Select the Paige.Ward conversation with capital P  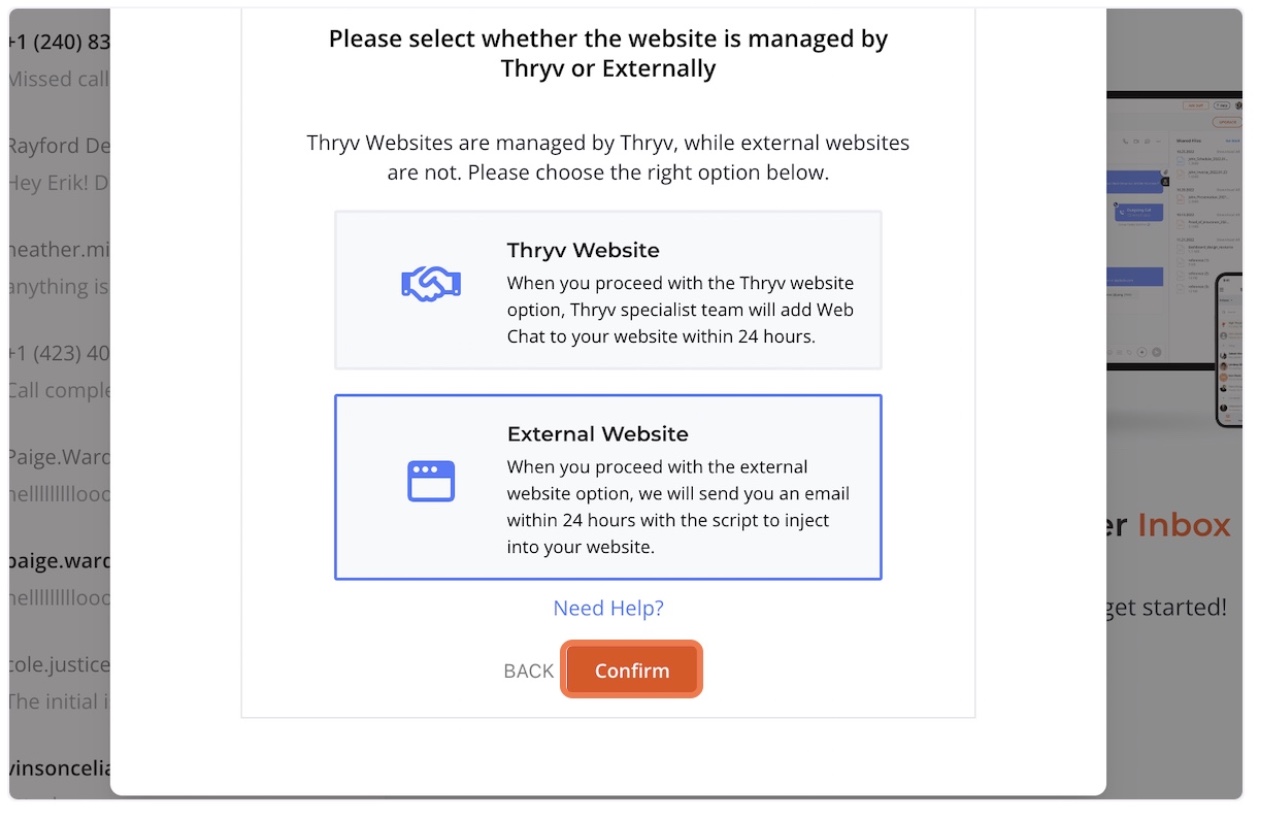pos(60,476)
